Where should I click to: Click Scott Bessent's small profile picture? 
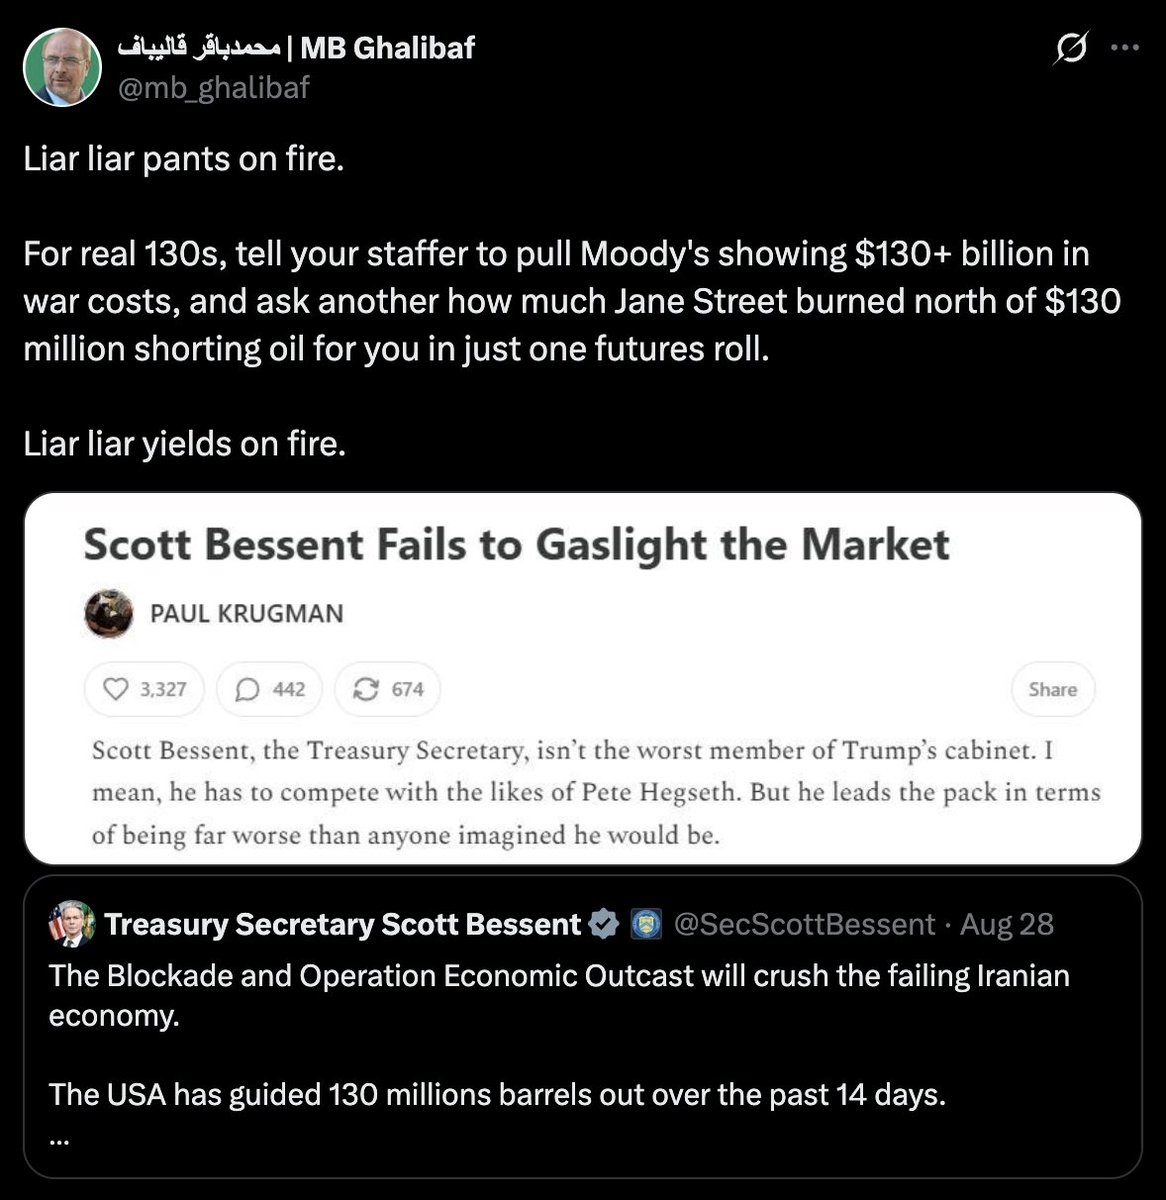(72, 924)
